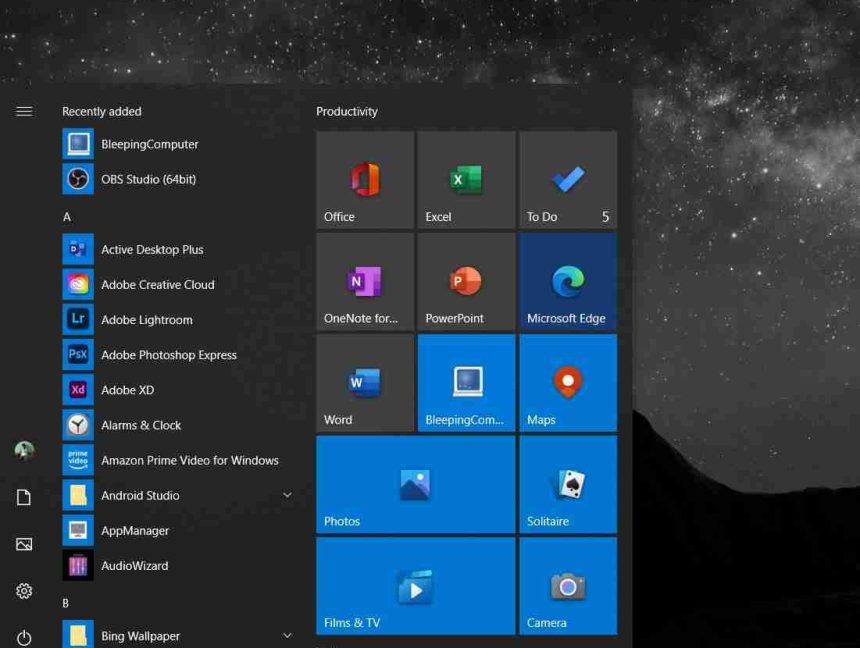Screen dimensions: 860x648
Task: Open the Maps tile
Action: pyautogui.click(x=568, y=382)
